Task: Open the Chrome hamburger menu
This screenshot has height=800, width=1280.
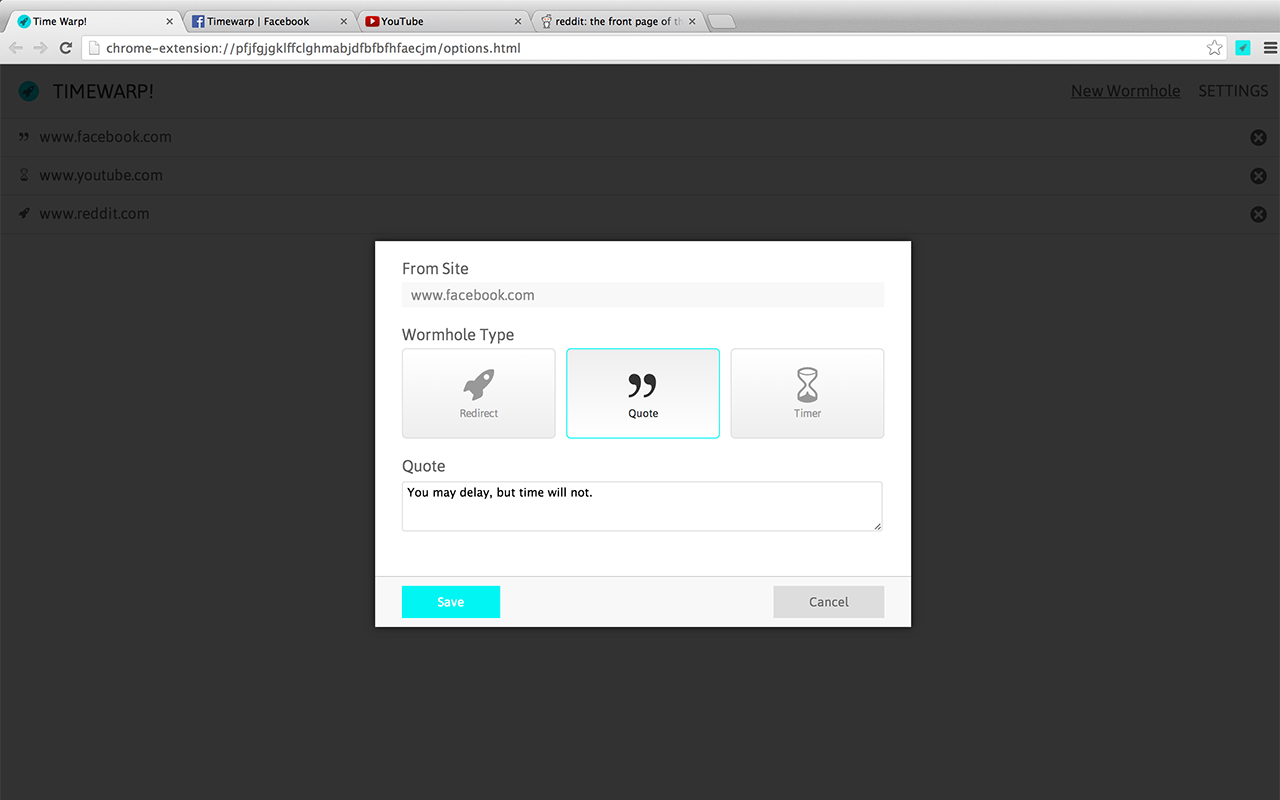Action: pyautogui.click(x=1270, y=48)
